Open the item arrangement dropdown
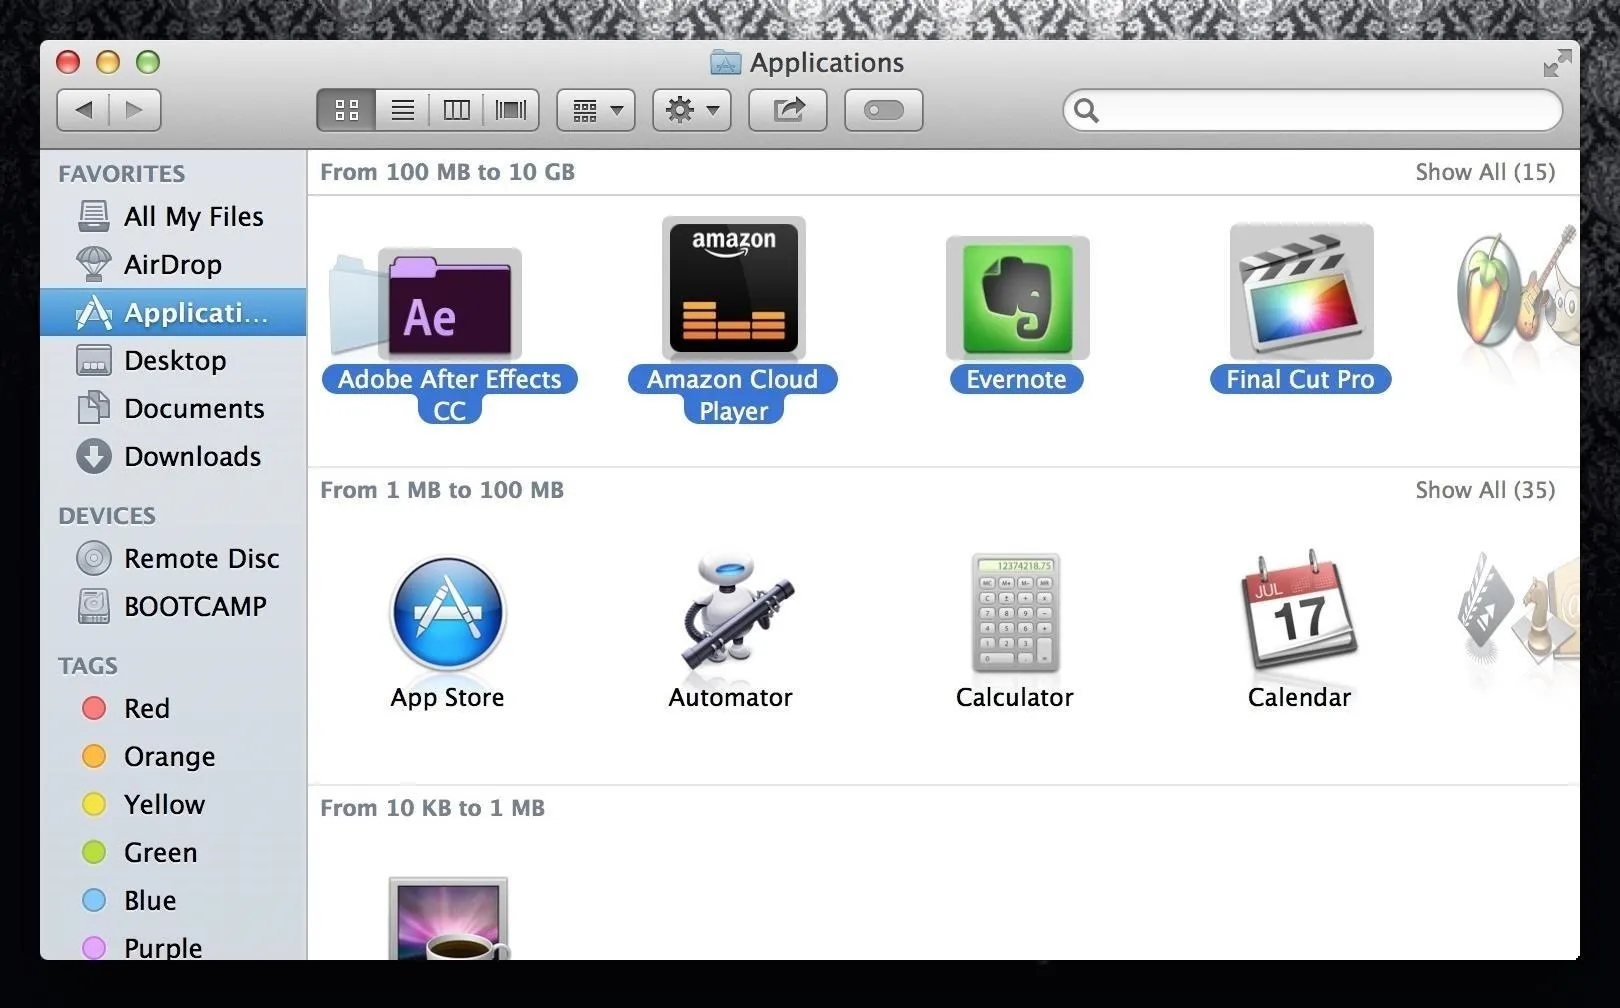Viewport: 1620px width, 1008px height. (x=596, y=110)
